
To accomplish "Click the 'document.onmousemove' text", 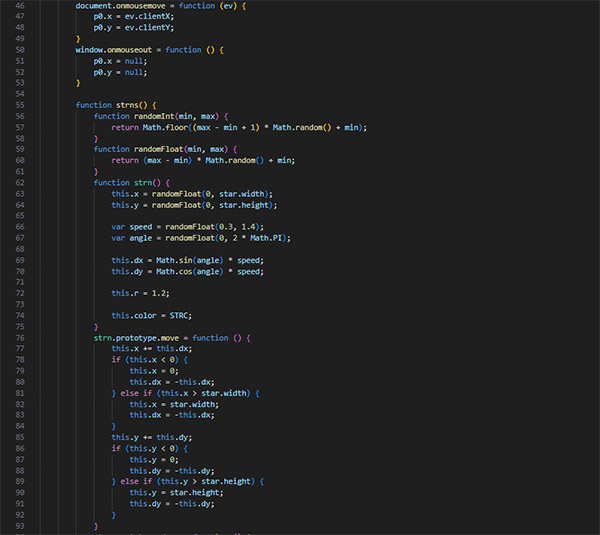I will pos(121,6).
